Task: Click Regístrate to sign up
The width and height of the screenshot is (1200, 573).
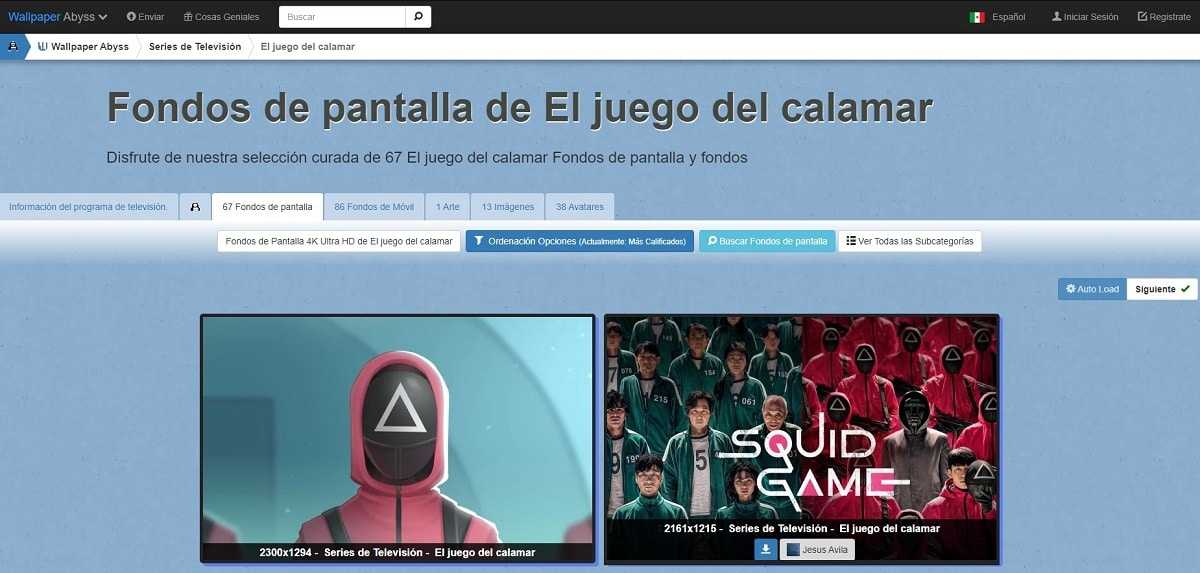Action: pyautogui.click(x=1164, y=17)
